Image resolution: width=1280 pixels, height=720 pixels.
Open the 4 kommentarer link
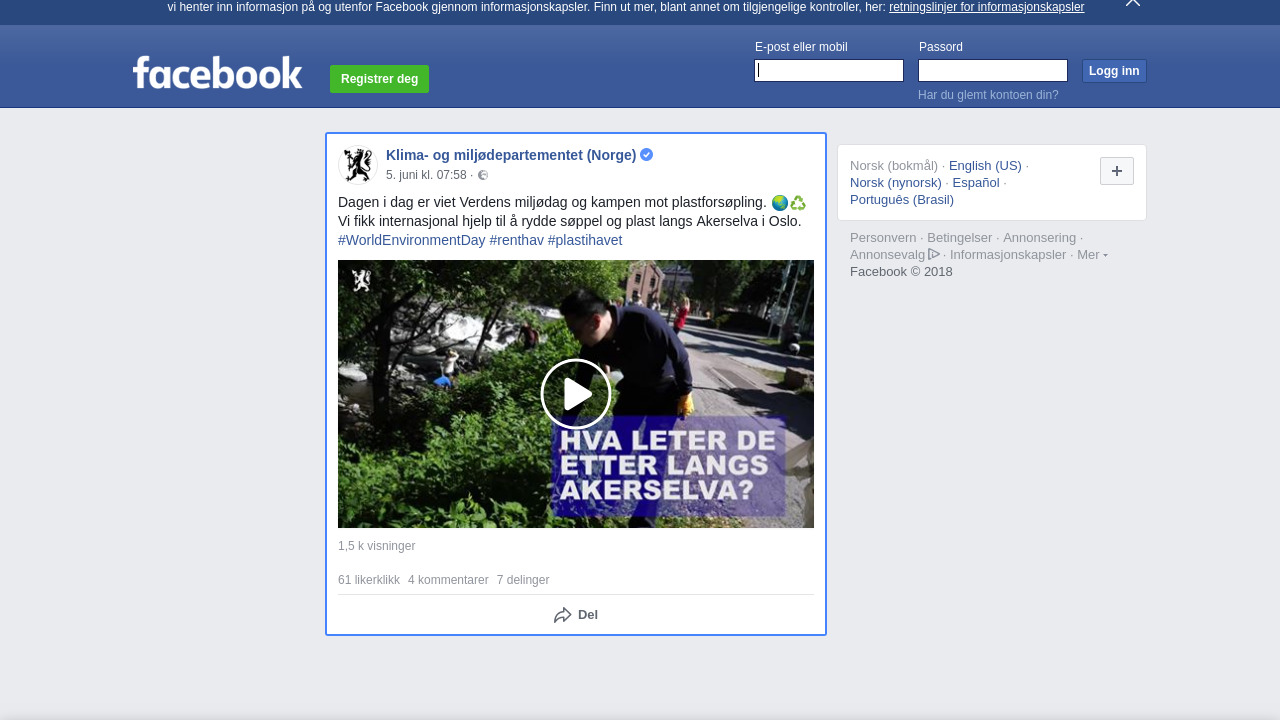pos(448,580)
